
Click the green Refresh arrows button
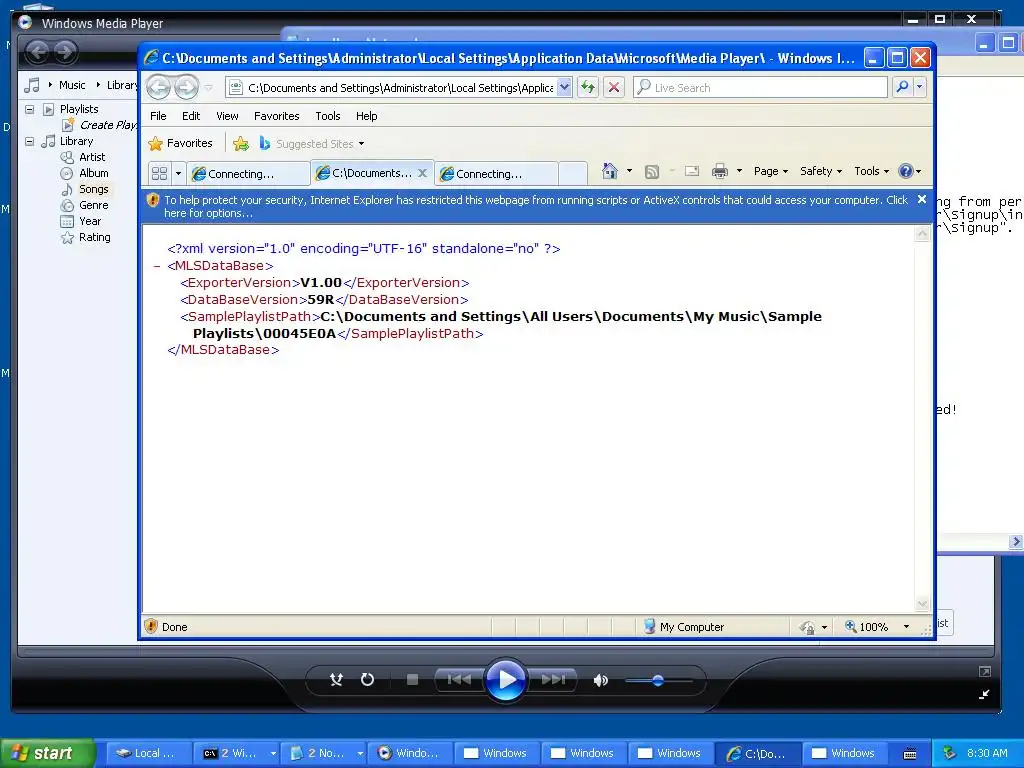pos(588,87)
